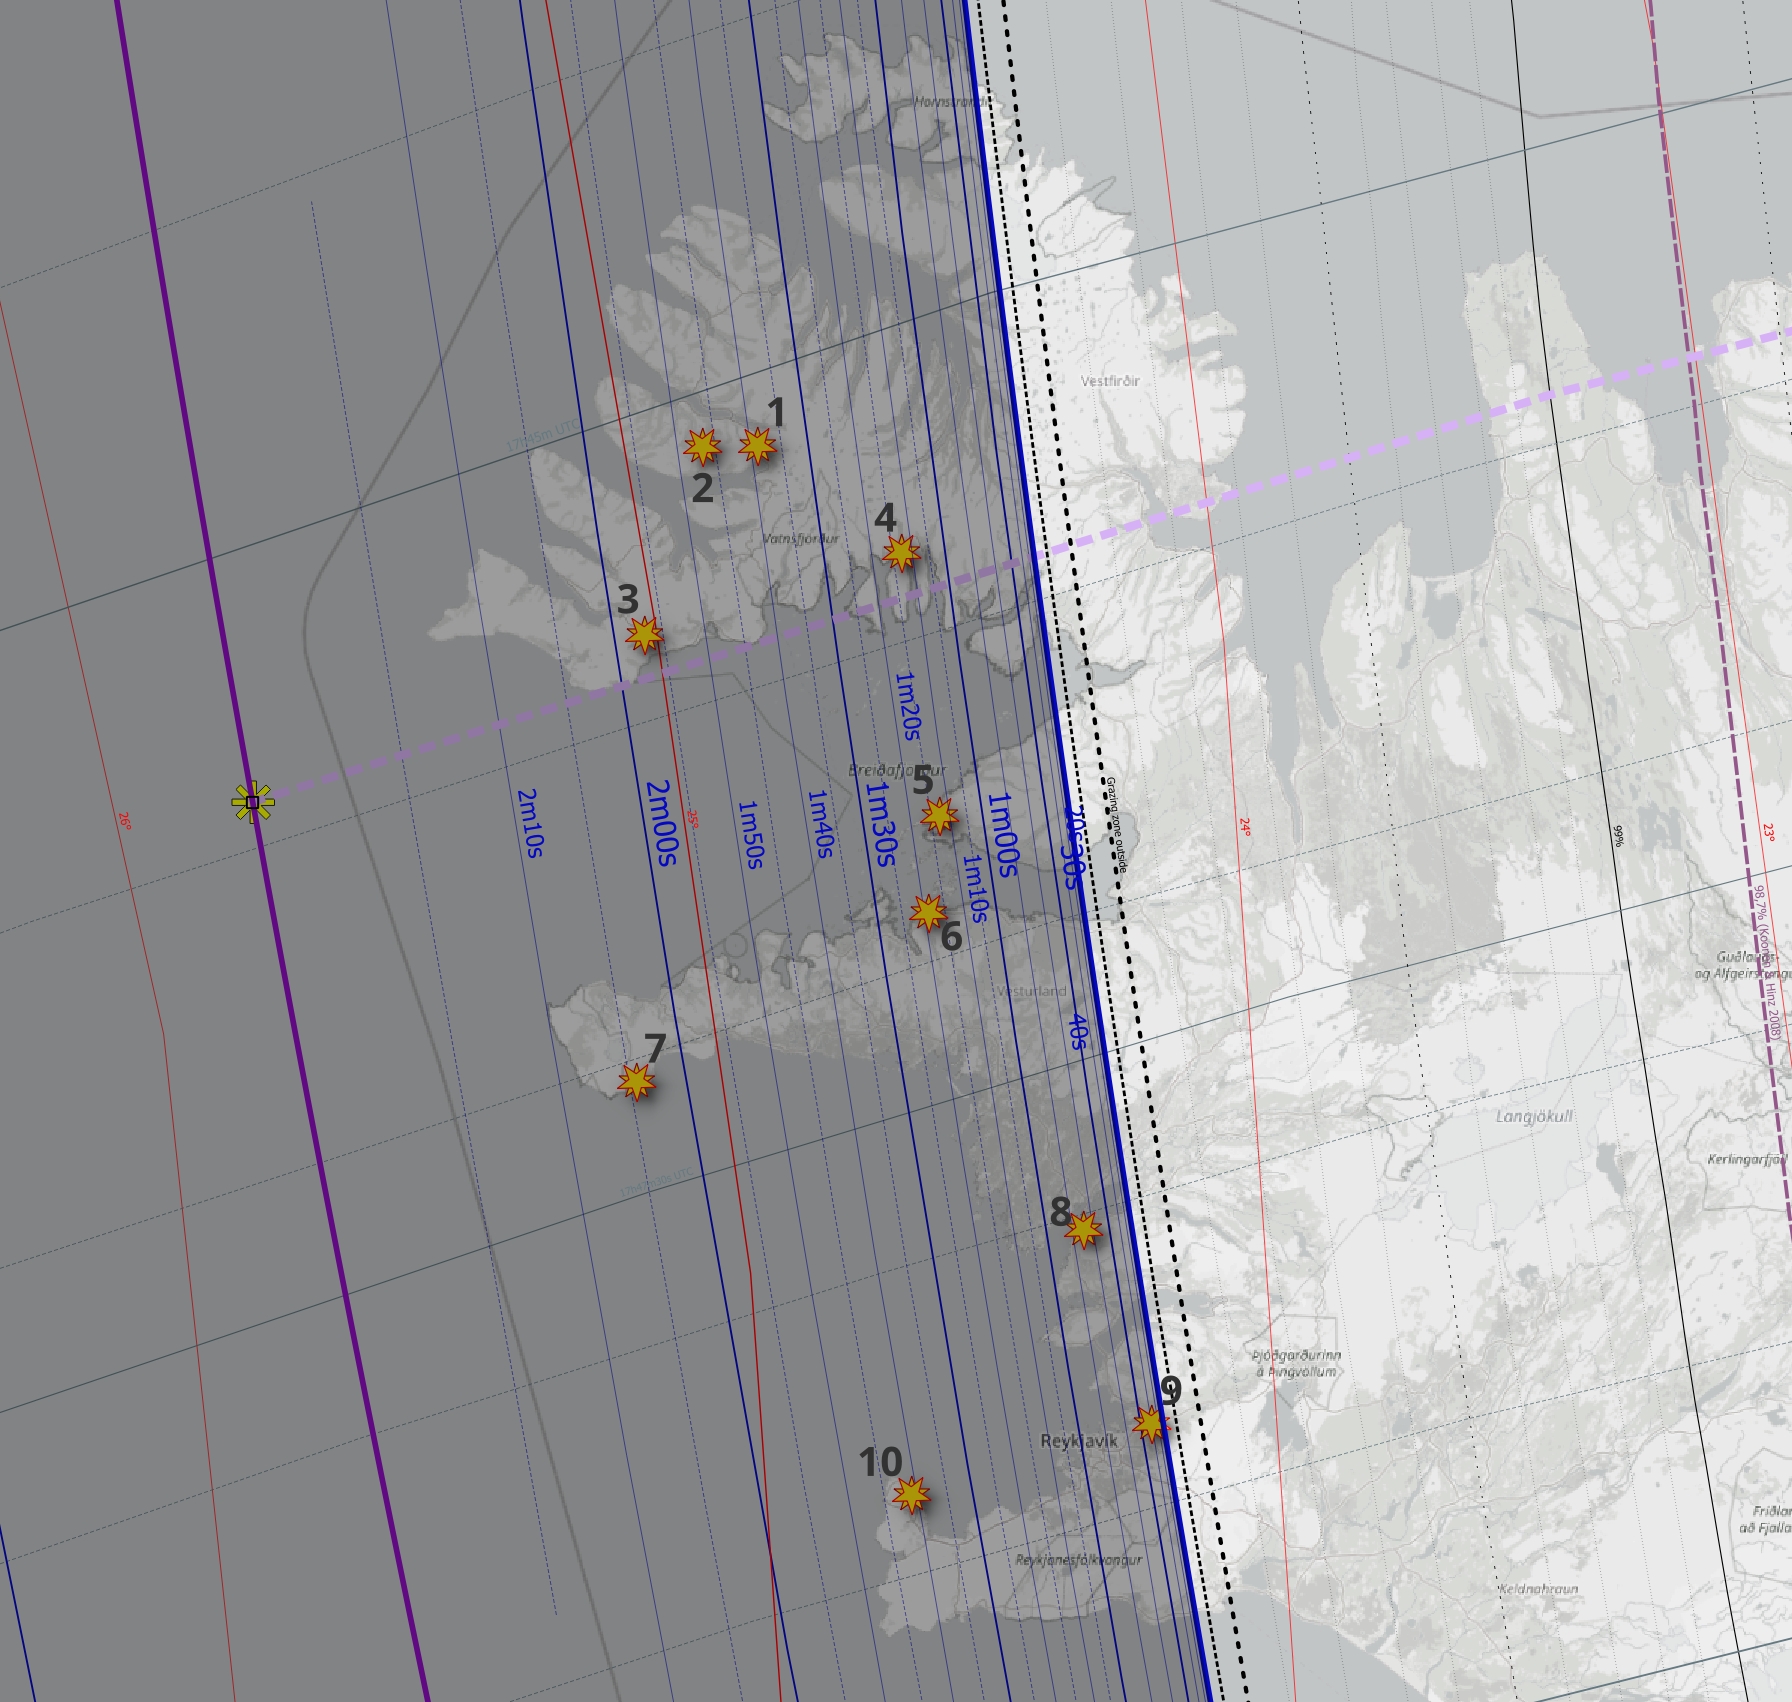Select star marker 5 near Breiðafjörður
This screenshot has height=1702, width=1792.
(938, 816)
